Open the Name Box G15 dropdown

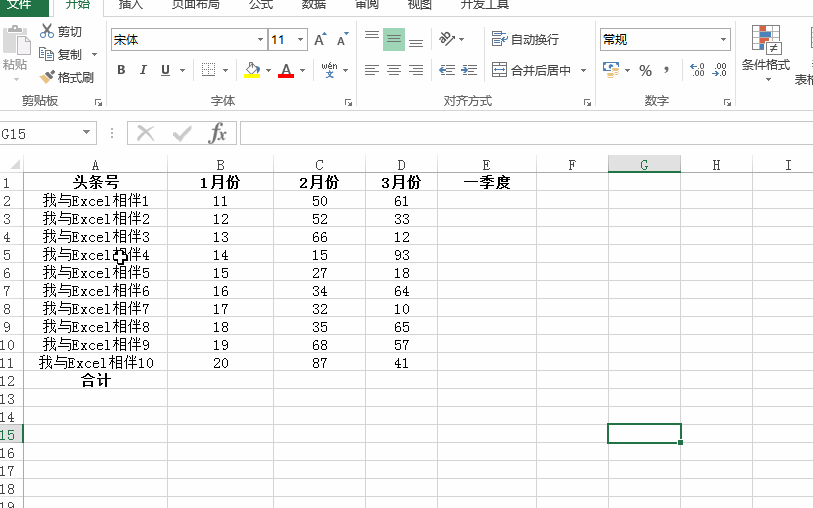click(87, 133)
